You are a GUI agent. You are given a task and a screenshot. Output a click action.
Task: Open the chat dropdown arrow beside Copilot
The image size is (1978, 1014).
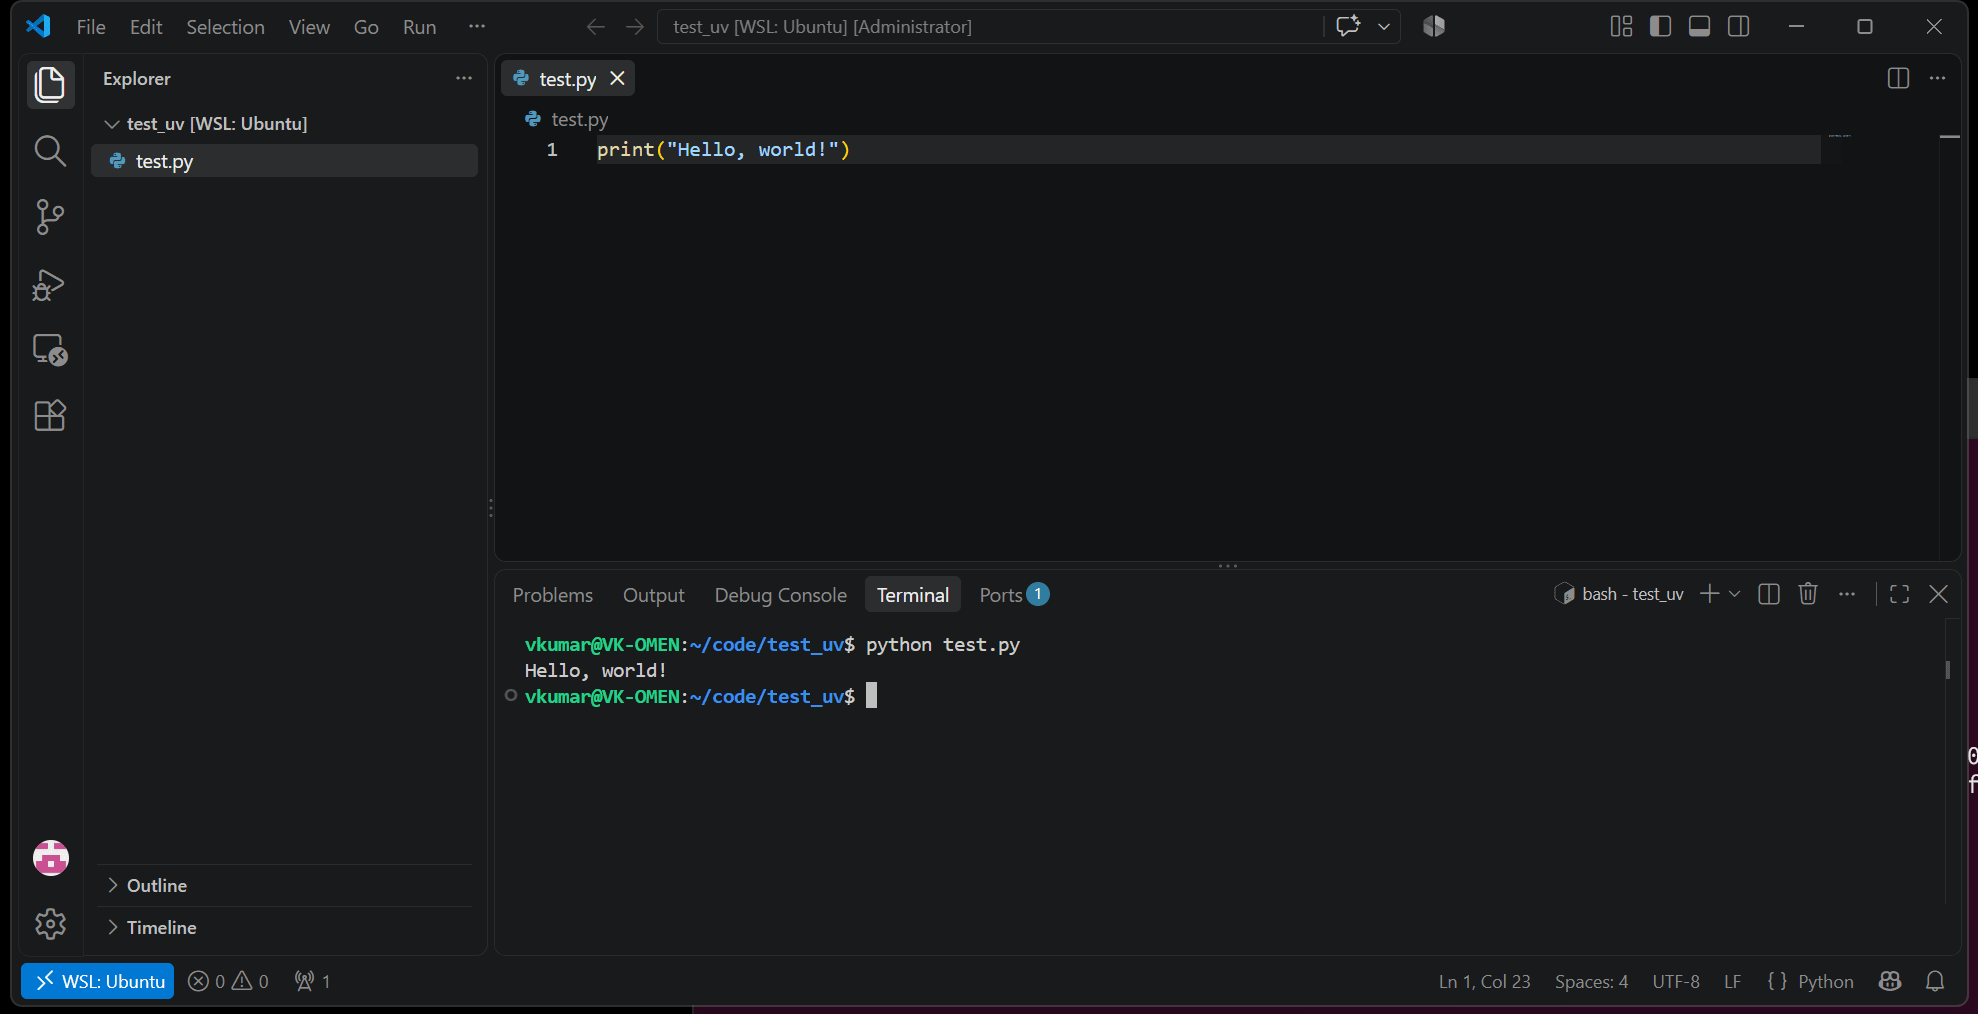pyautogui.click(x=1384, y=27)
